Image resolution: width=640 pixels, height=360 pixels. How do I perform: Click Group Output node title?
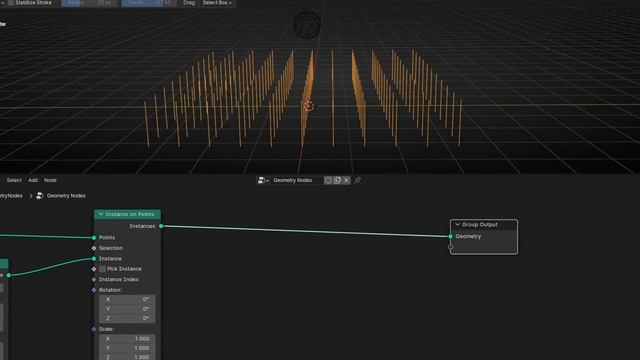coord(480,224)
